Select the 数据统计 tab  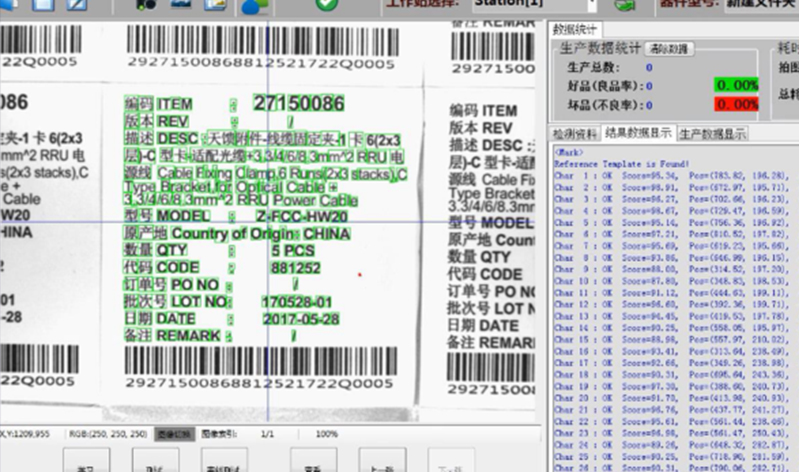tap(575, 30)
